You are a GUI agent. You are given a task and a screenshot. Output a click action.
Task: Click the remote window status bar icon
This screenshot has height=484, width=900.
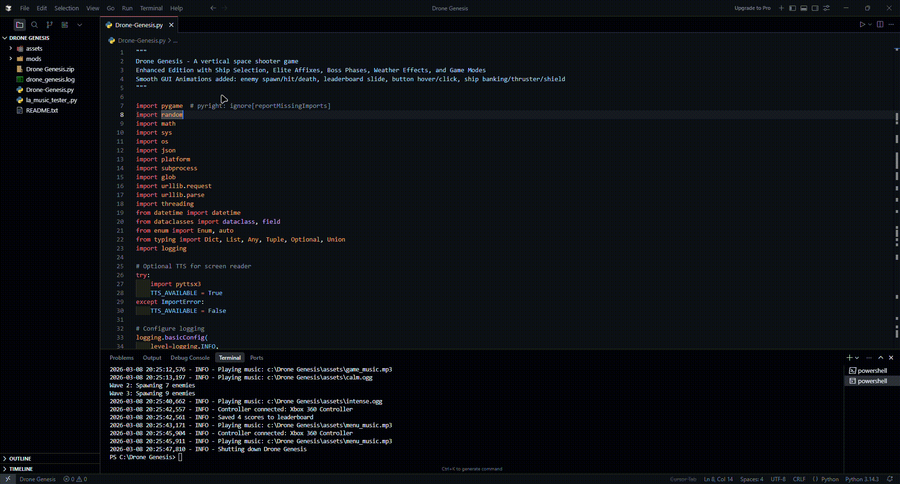point(7,479)
